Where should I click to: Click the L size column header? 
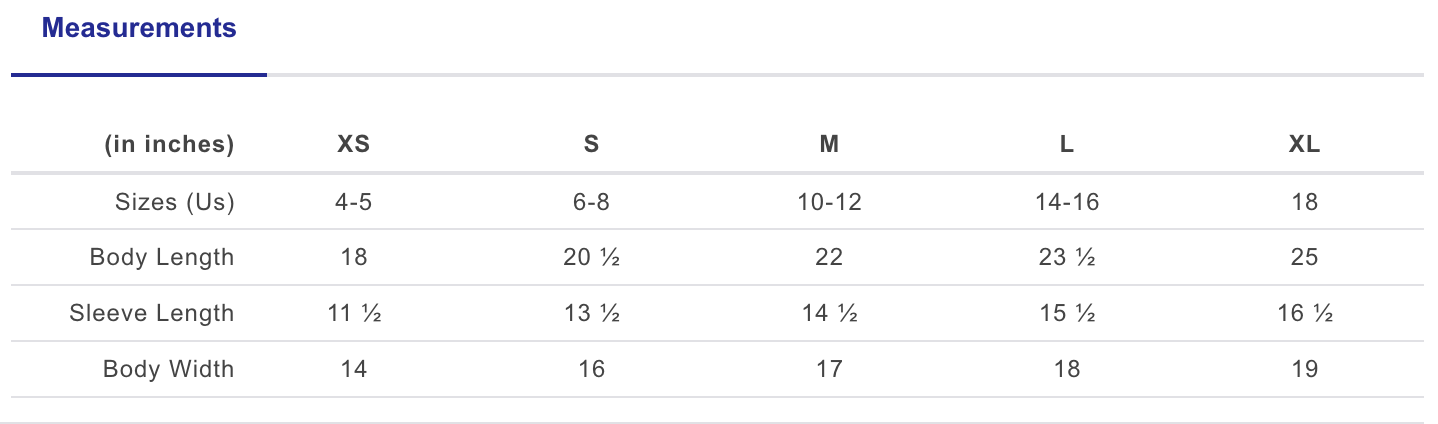[1067, 144]
